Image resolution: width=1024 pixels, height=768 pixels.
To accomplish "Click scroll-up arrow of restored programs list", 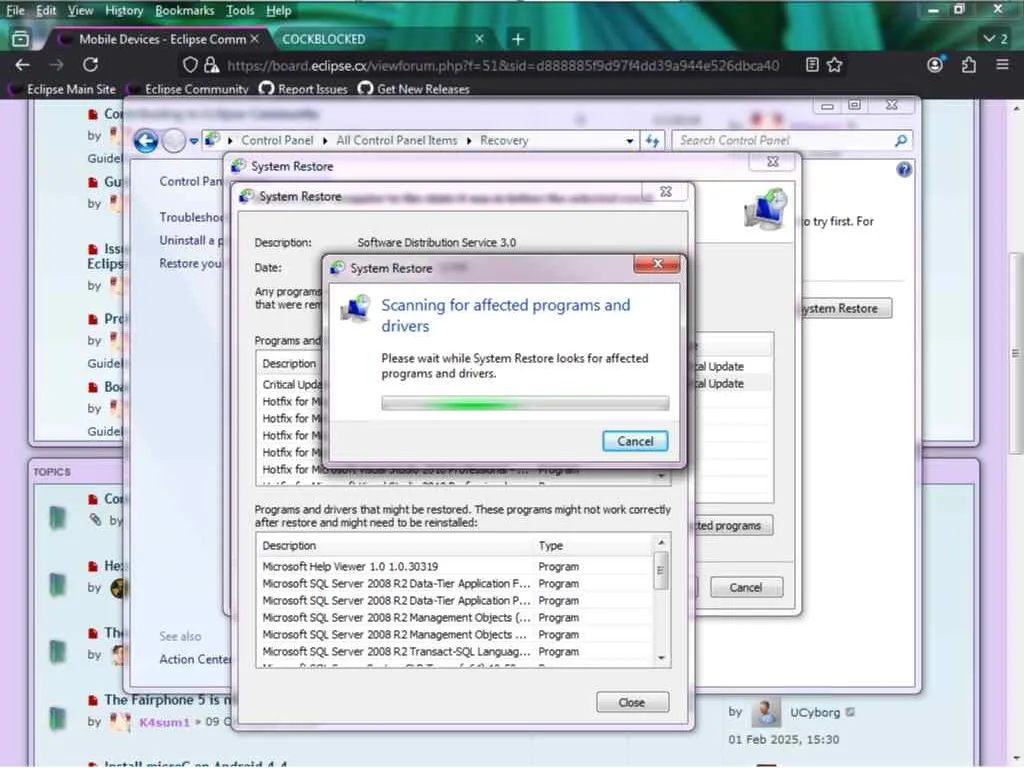I will pyautogui.click(x=661, y=543).
